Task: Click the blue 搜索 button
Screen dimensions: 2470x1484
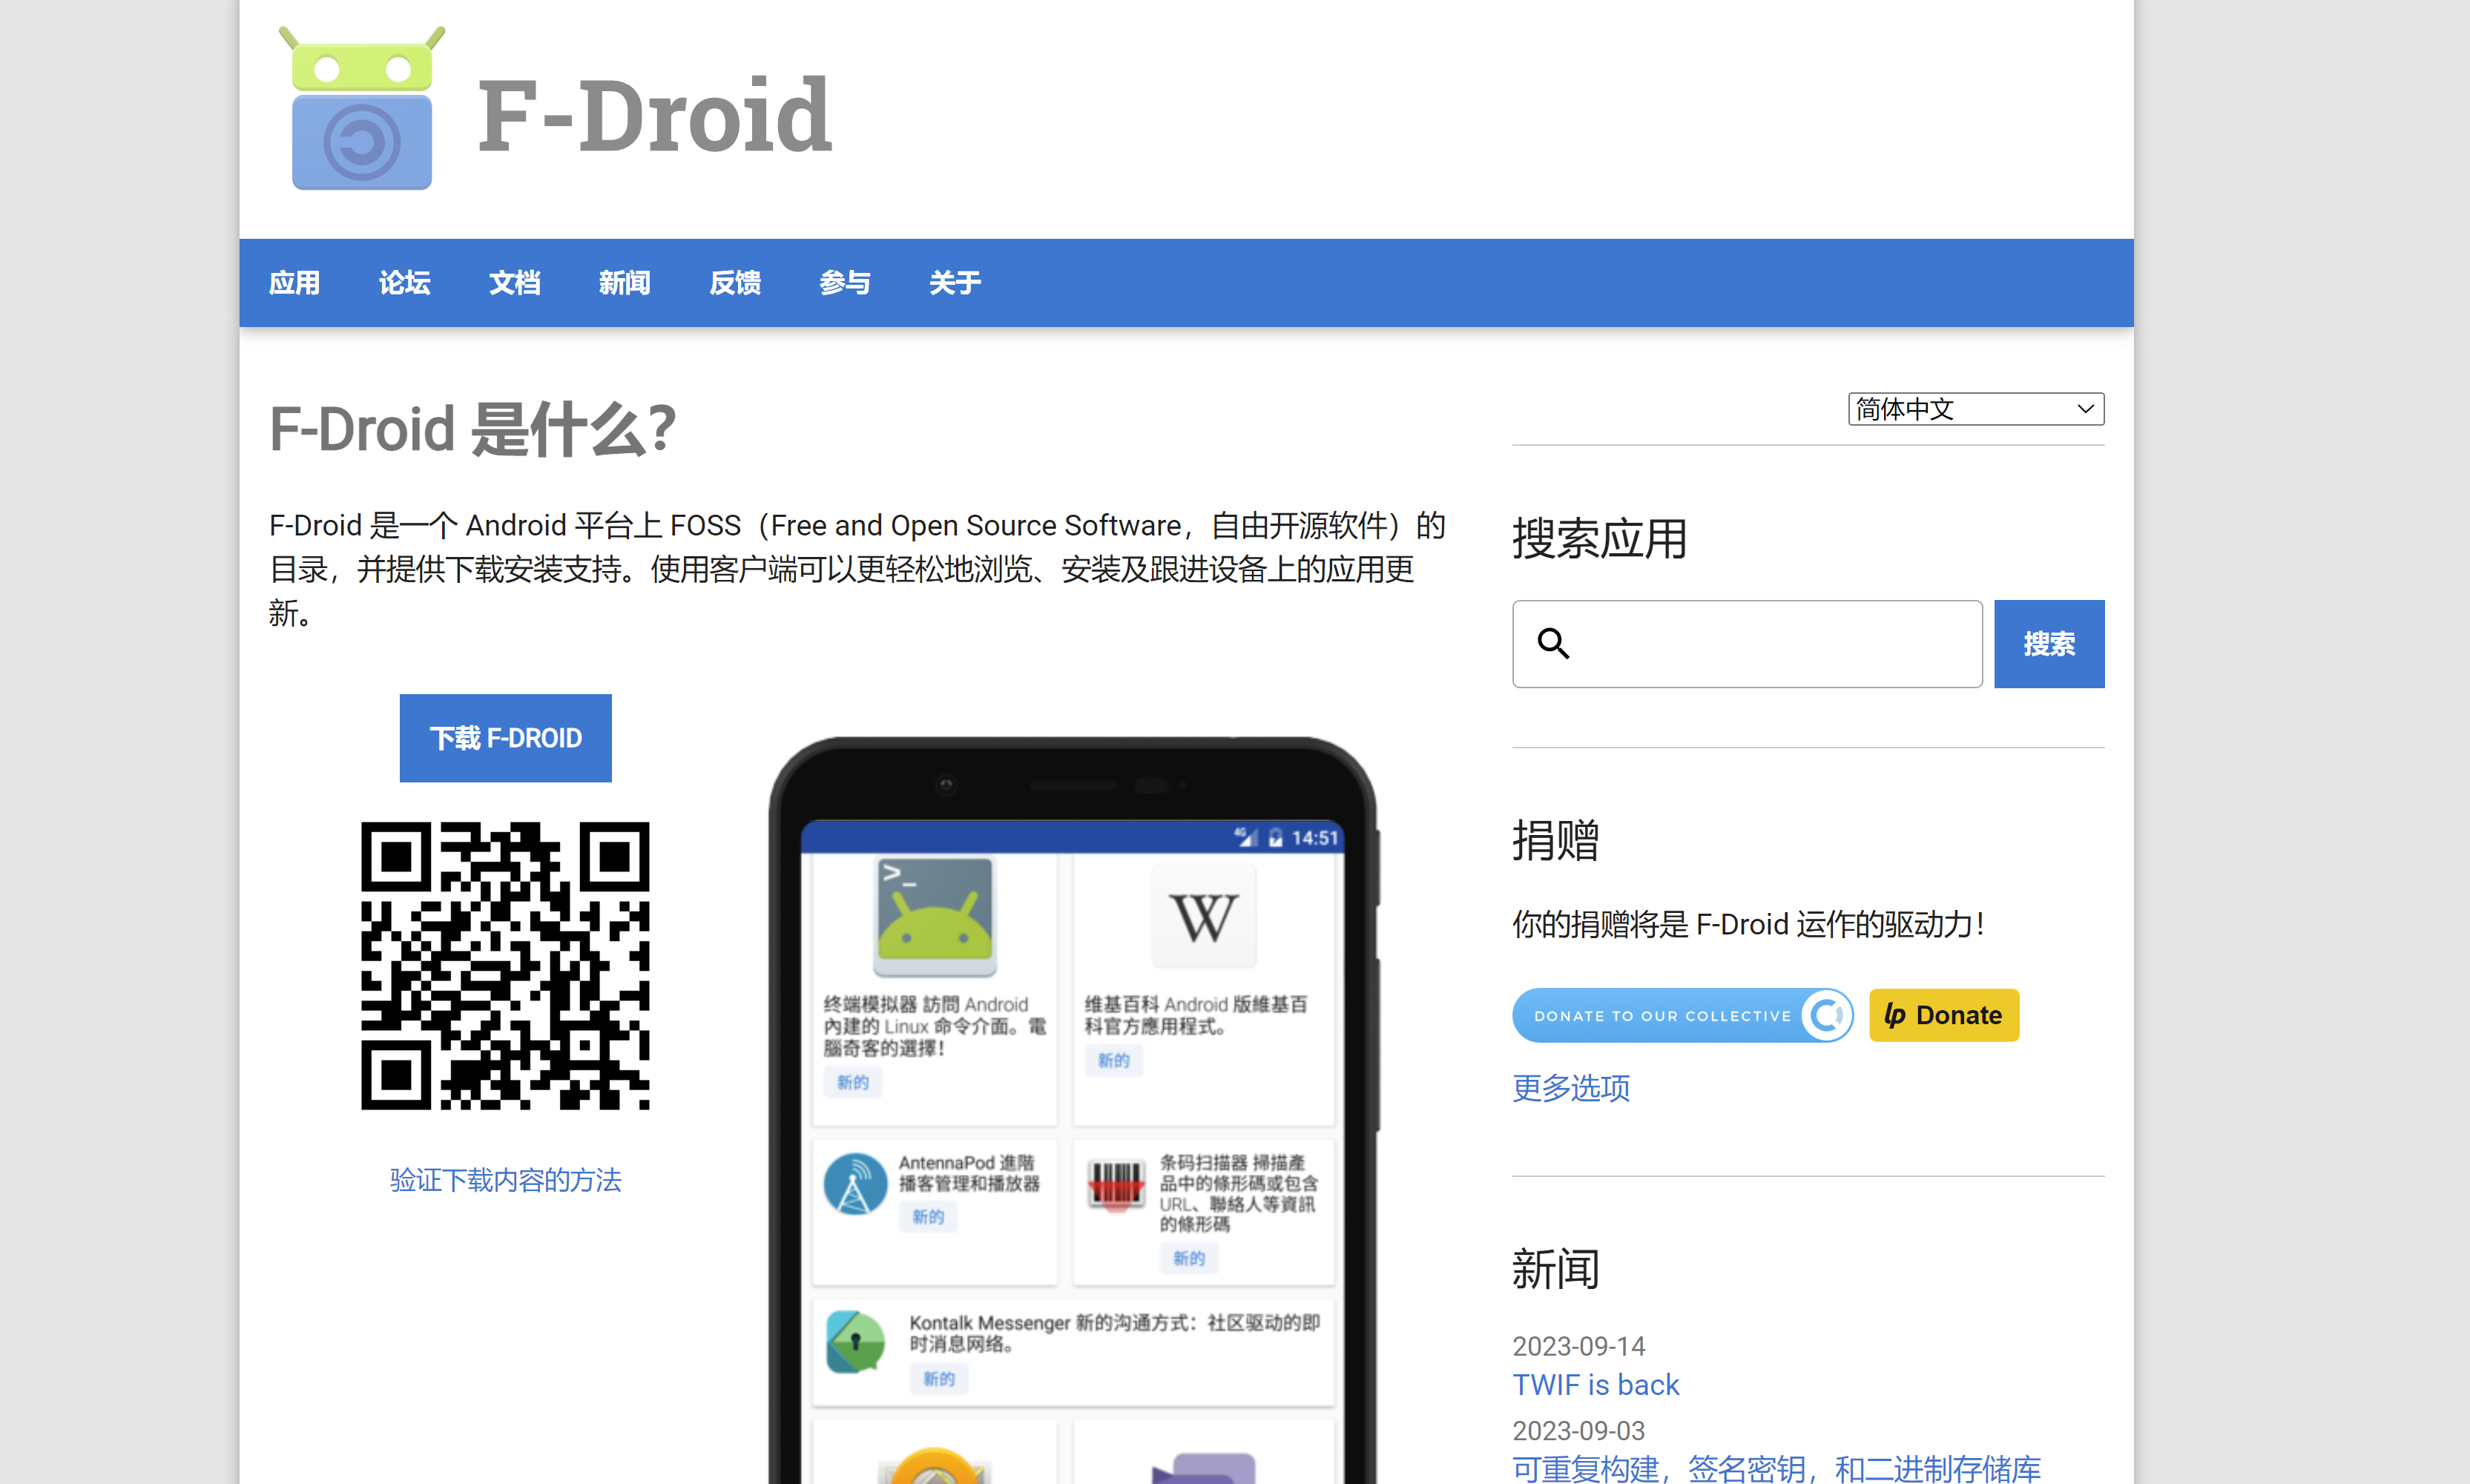Action: tap(2048, 644)
